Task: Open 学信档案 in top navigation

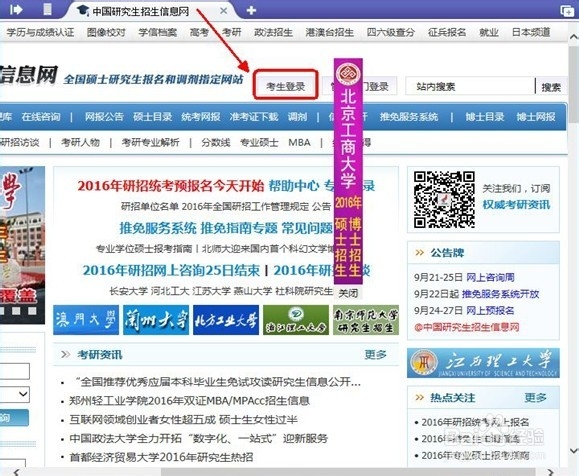Action: pos(158,32)
